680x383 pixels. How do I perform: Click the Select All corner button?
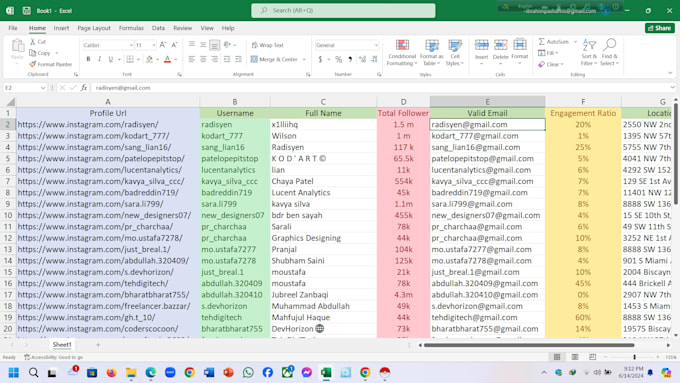click(10, 102)
